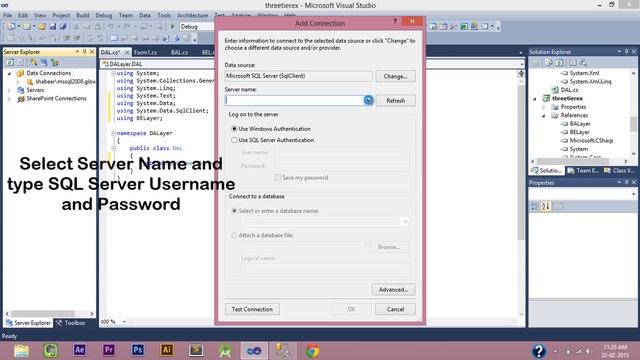The width and height of the screenshot is (640, 360).
Task: Click the Refresh button beside Server name
Action: click(395, 100)
